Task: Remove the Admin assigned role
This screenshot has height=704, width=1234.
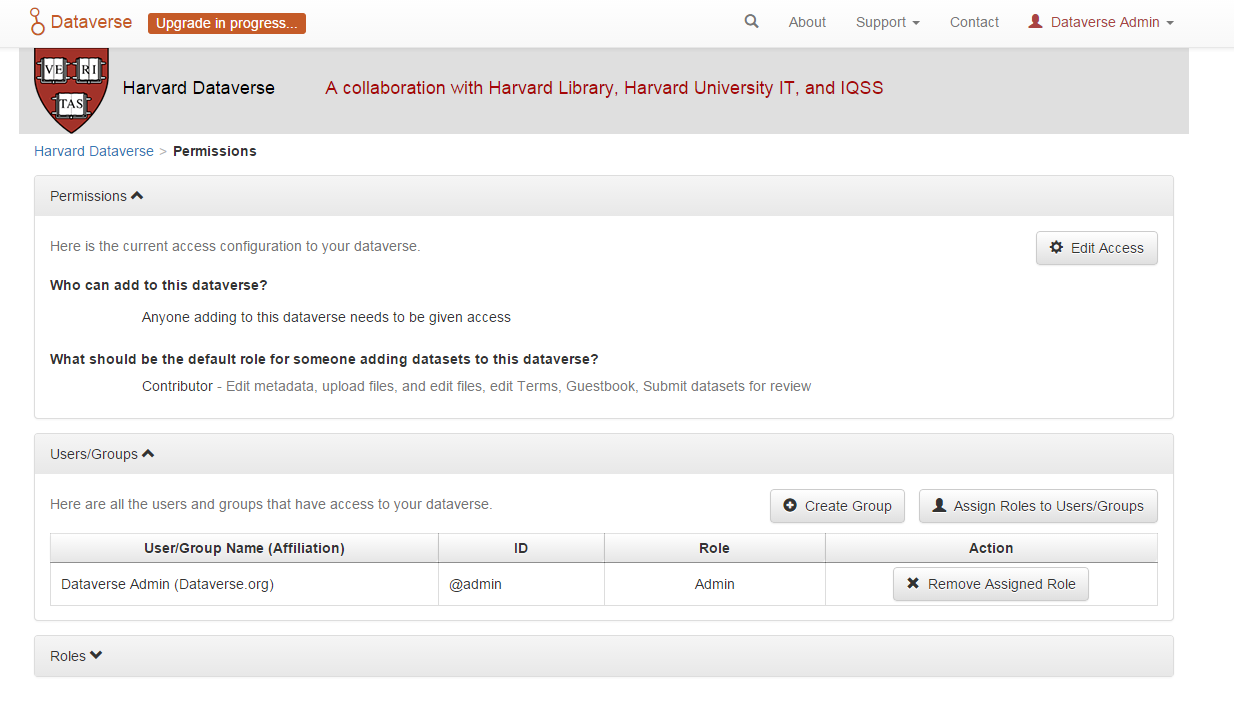Action: tap(990, 583)
